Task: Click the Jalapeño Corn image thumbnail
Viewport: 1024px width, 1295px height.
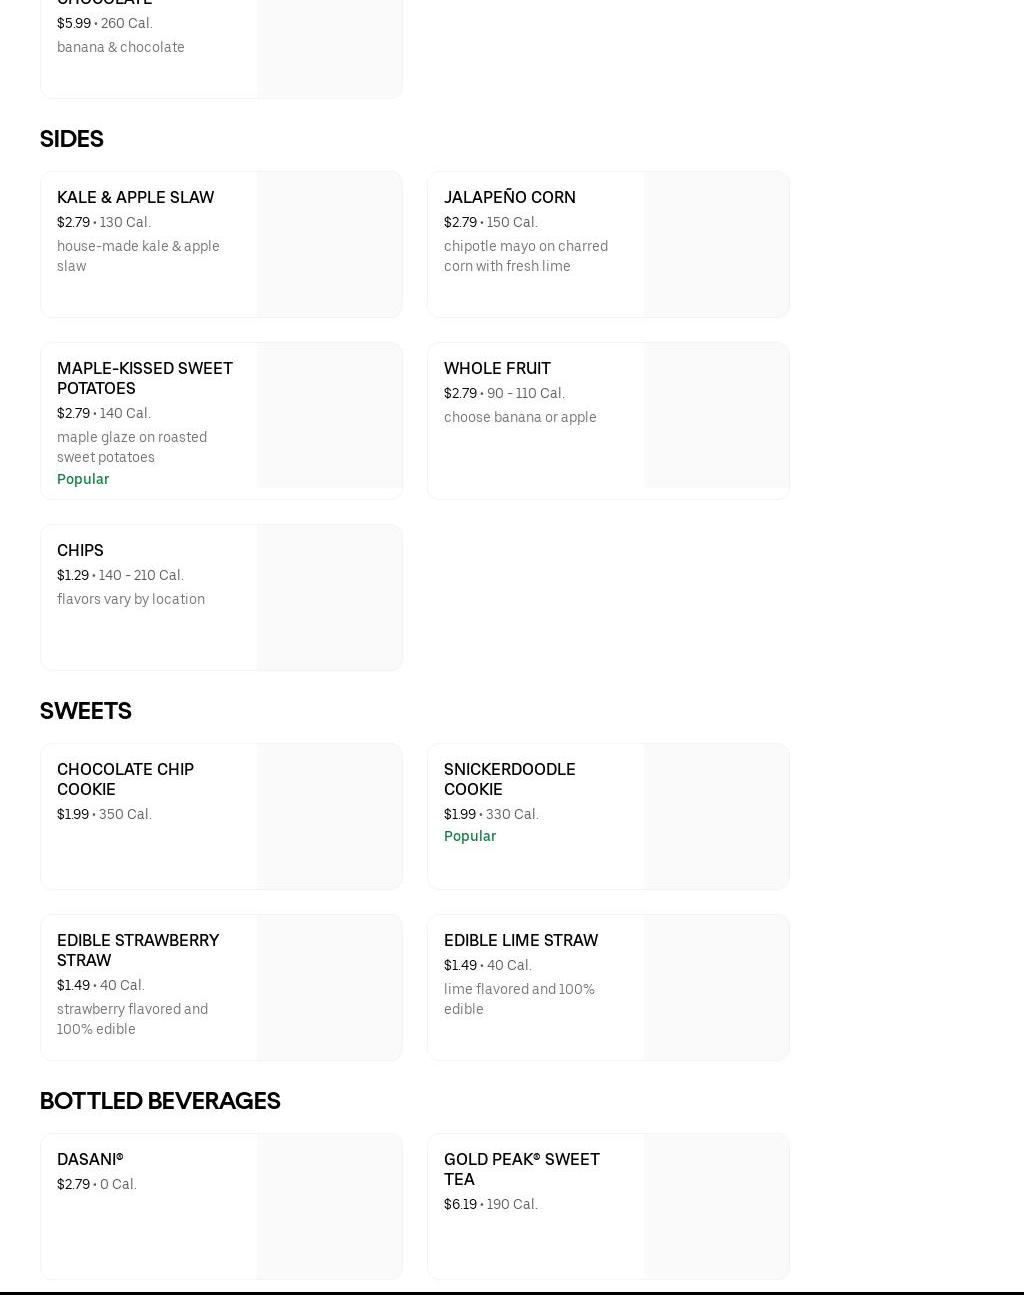Action: (716, 244)
